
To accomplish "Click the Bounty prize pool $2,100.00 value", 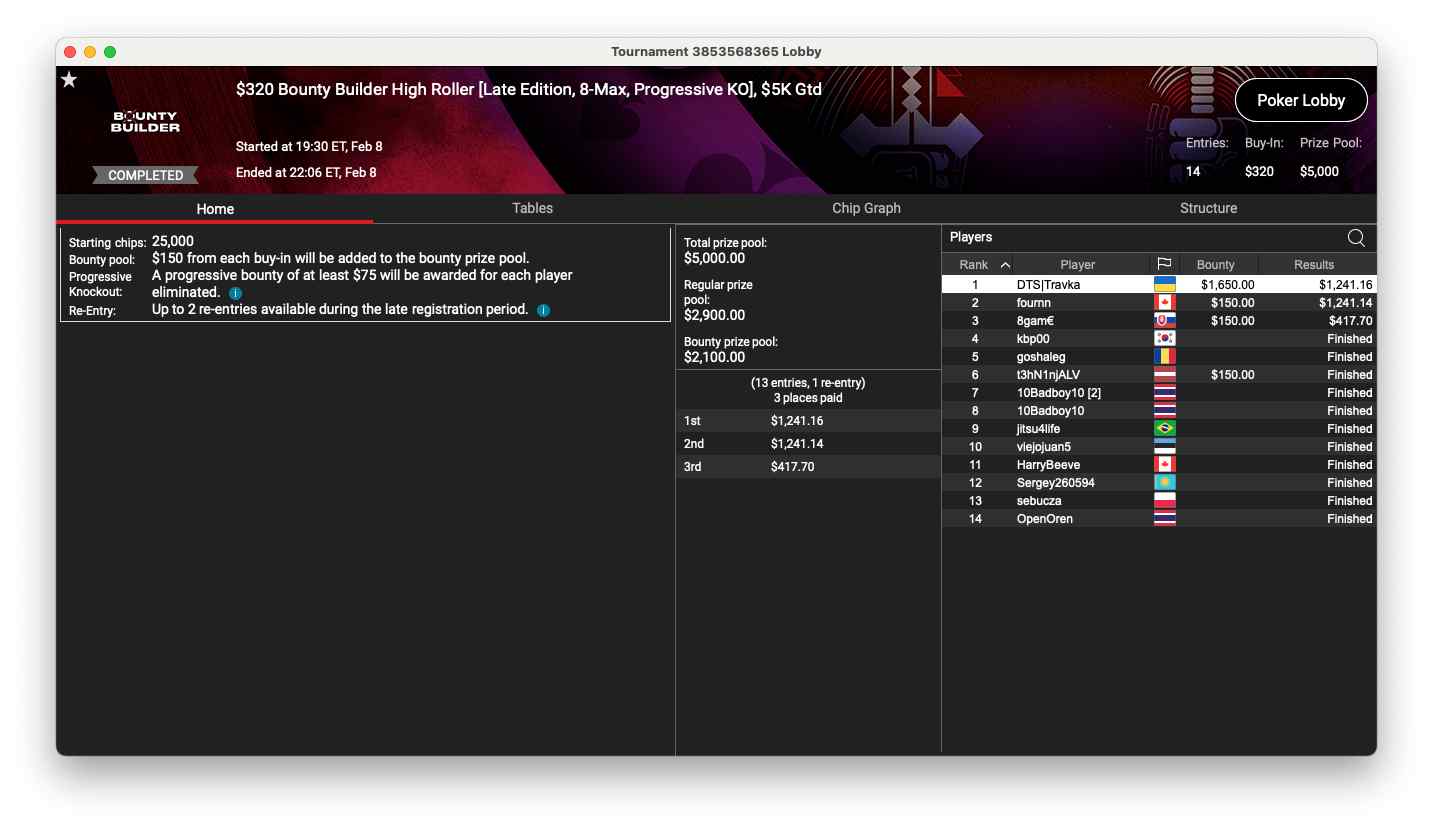I will [x=714, y=357].
